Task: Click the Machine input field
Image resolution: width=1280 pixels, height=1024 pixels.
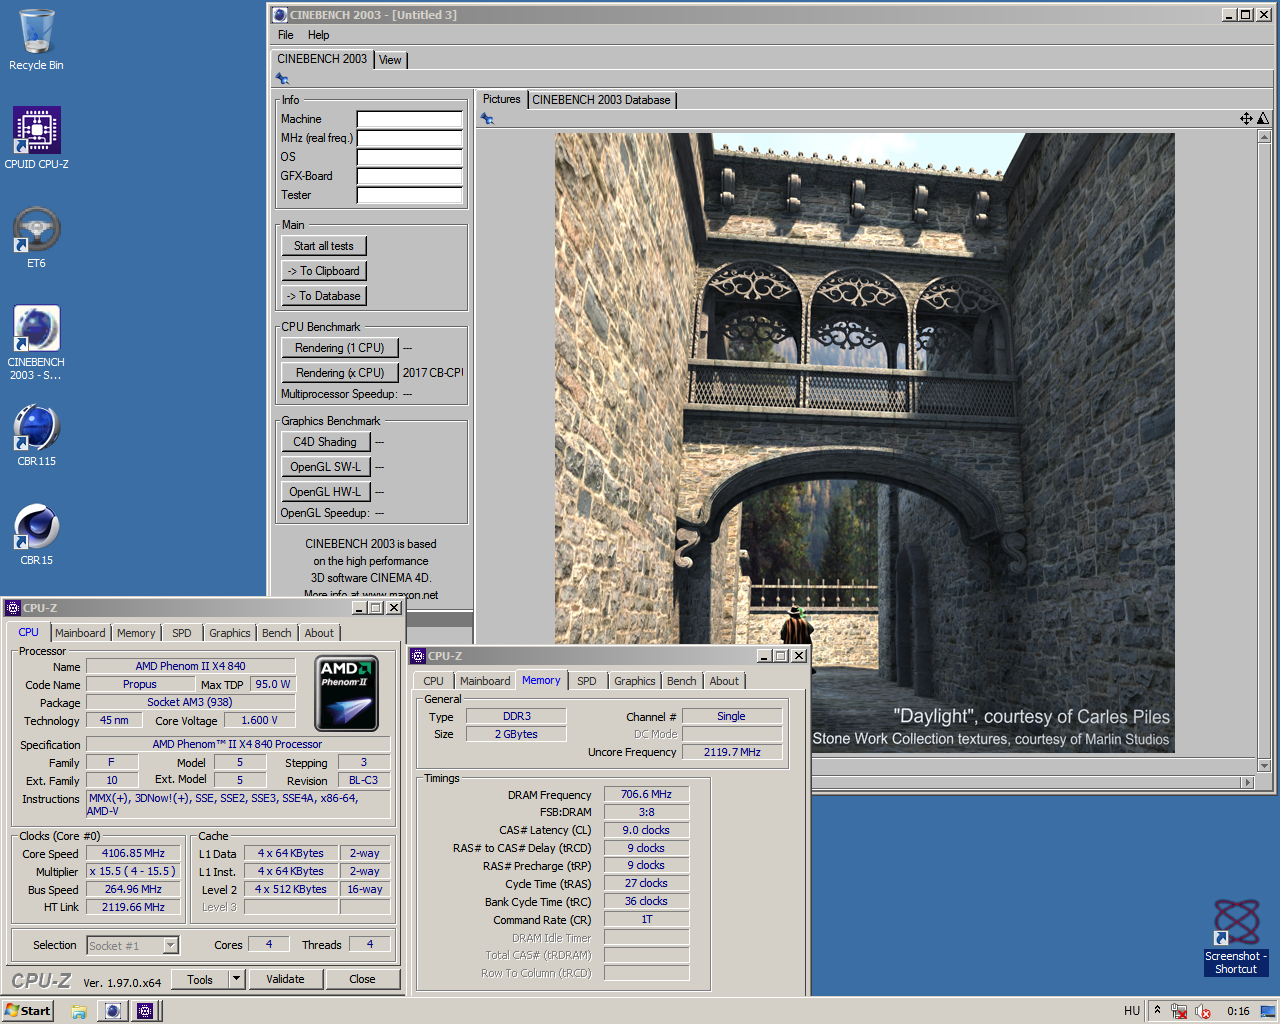Action: click(x=410, y=119)
